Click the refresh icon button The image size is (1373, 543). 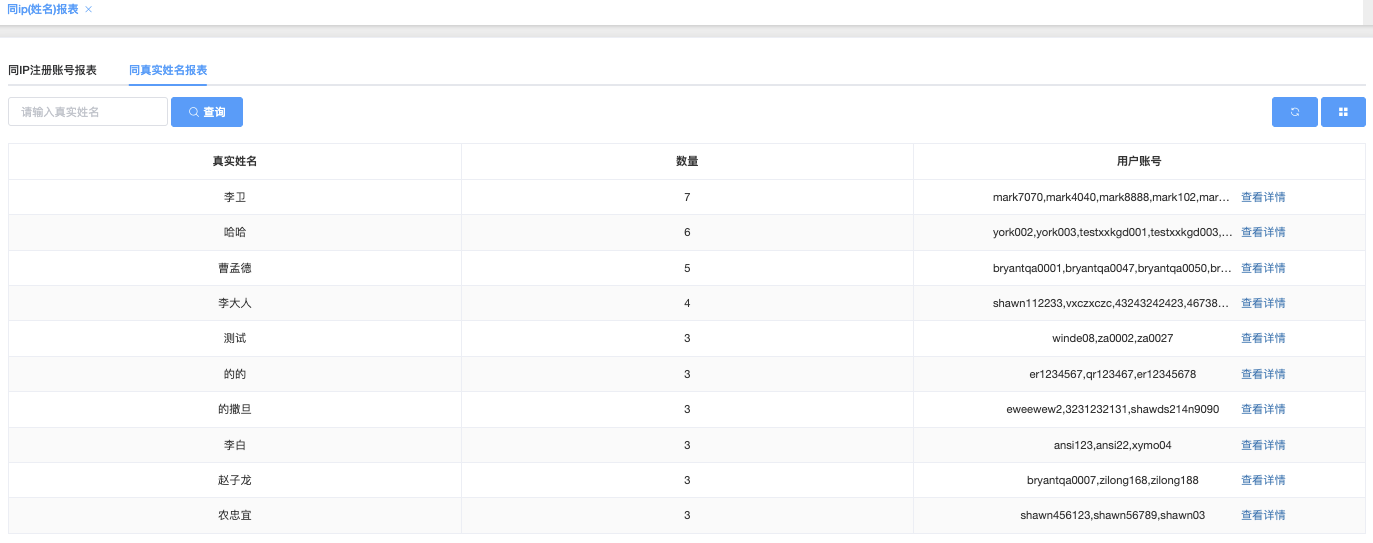(x=1294, y=112)
